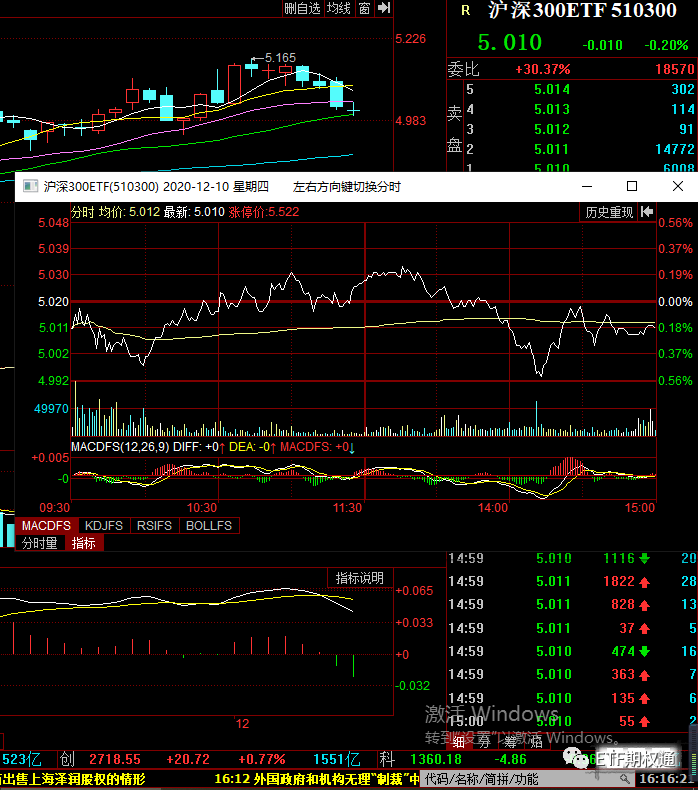Switch to the KDJFS indicator tab
The width and height of the screenshot is (698, 790).
pyautogui.click(x=104, y=525)
